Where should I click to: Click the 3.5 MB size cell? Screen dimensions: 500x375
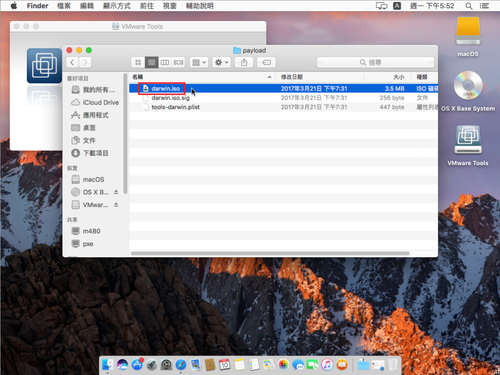[x=394, y=88]
